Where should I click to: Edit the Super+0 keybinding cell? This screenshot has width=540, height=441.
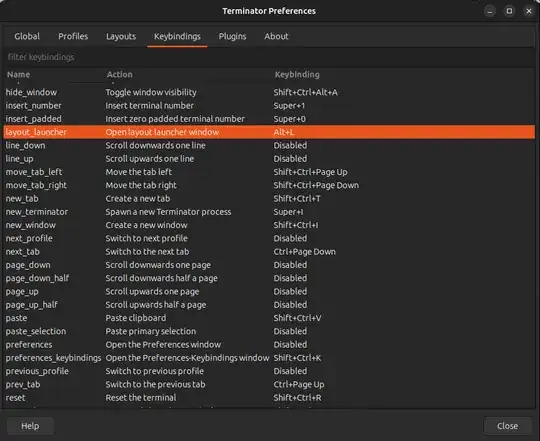point(290,119)
